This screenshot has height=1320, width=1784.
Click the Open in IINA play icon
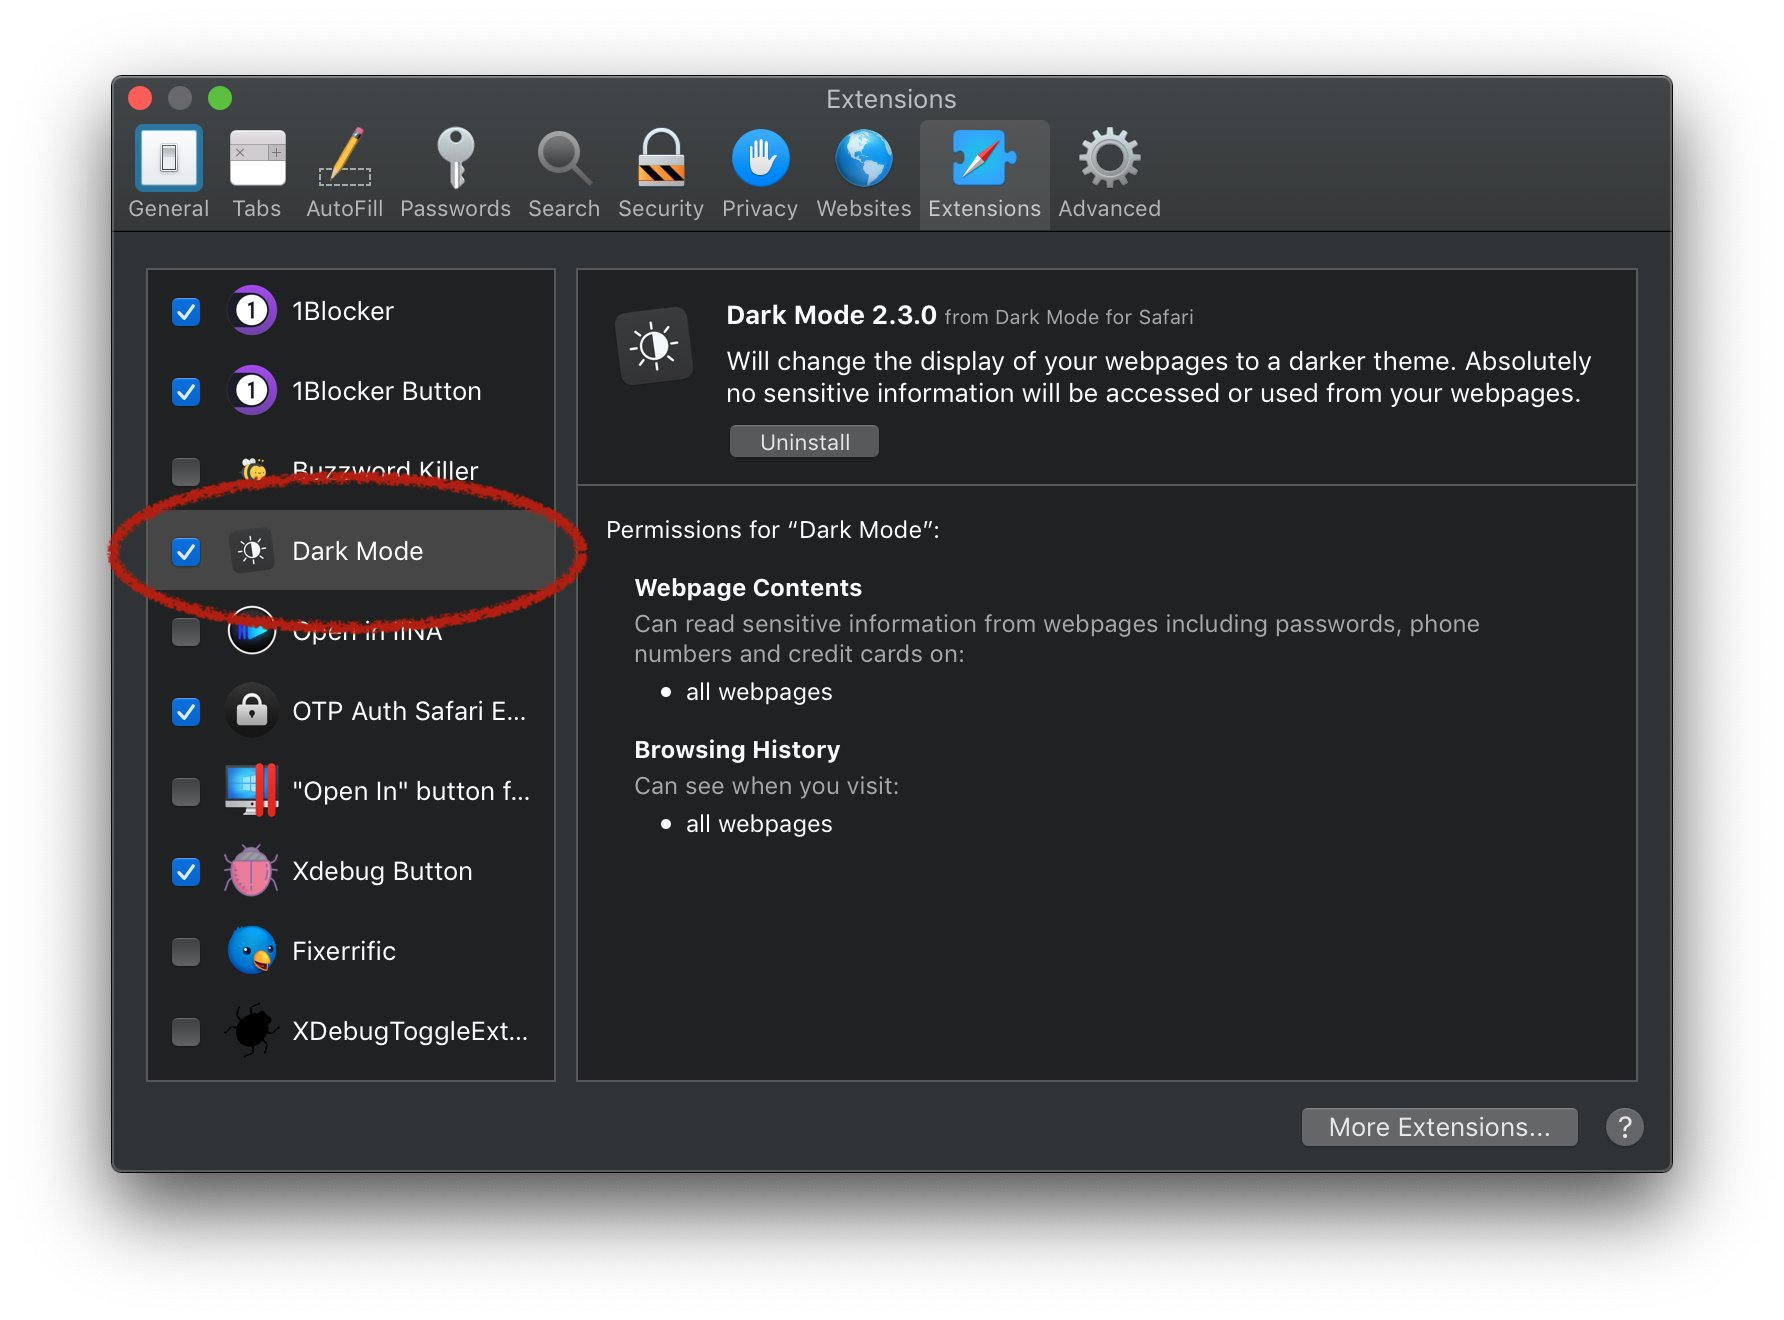pos(252,631)
